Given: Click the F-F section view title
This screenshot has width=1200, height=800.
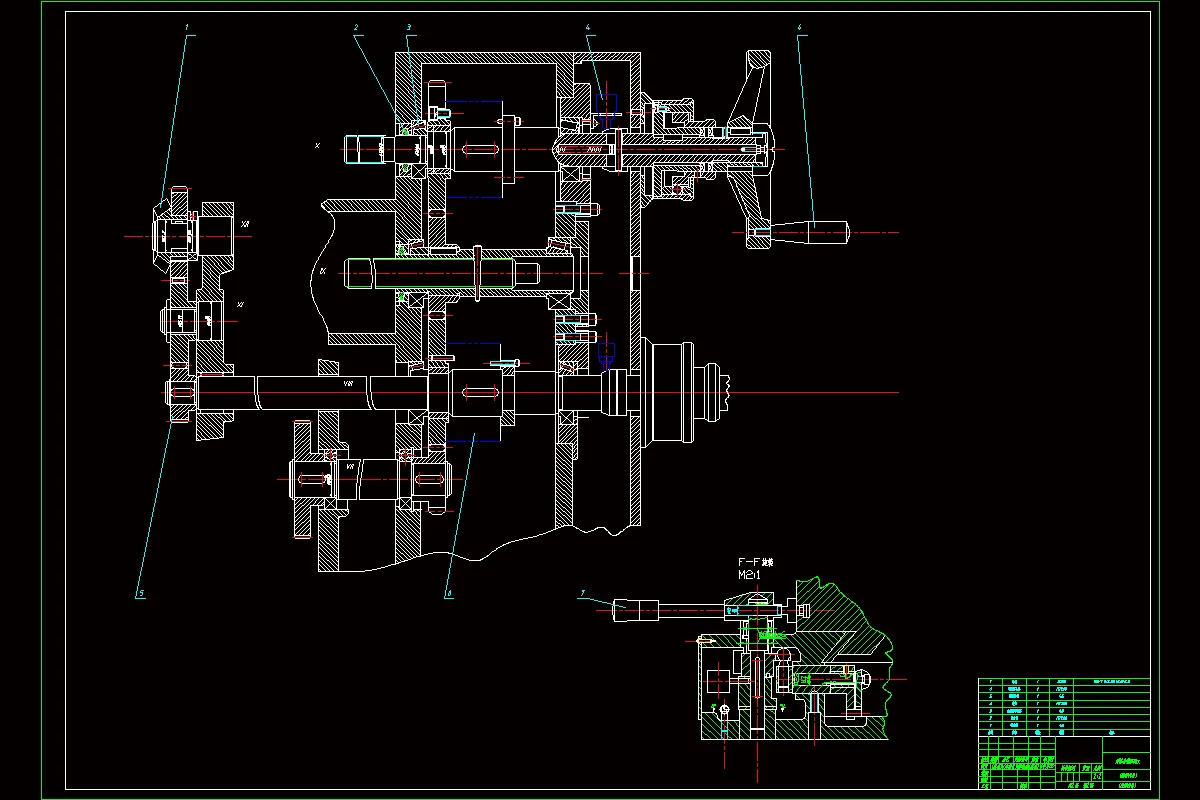Looking at the screenshot, I should pyautogui.click(x=754, y=562).
